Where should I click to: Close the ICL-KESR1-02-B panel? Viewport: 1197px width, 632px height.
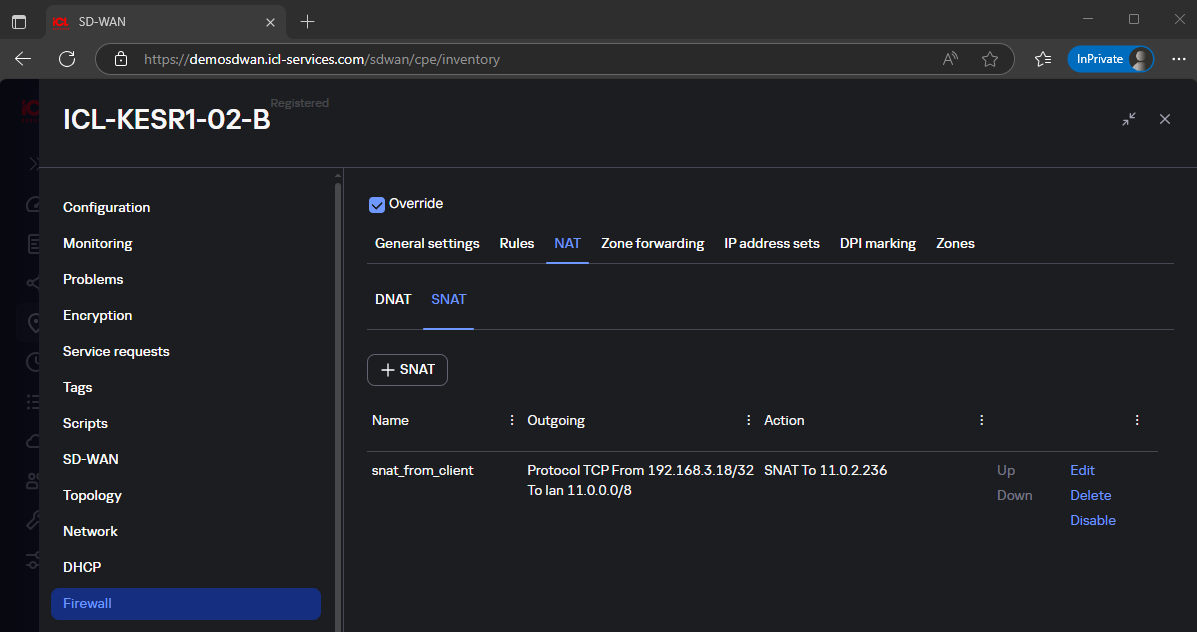tap(1165, 119)
